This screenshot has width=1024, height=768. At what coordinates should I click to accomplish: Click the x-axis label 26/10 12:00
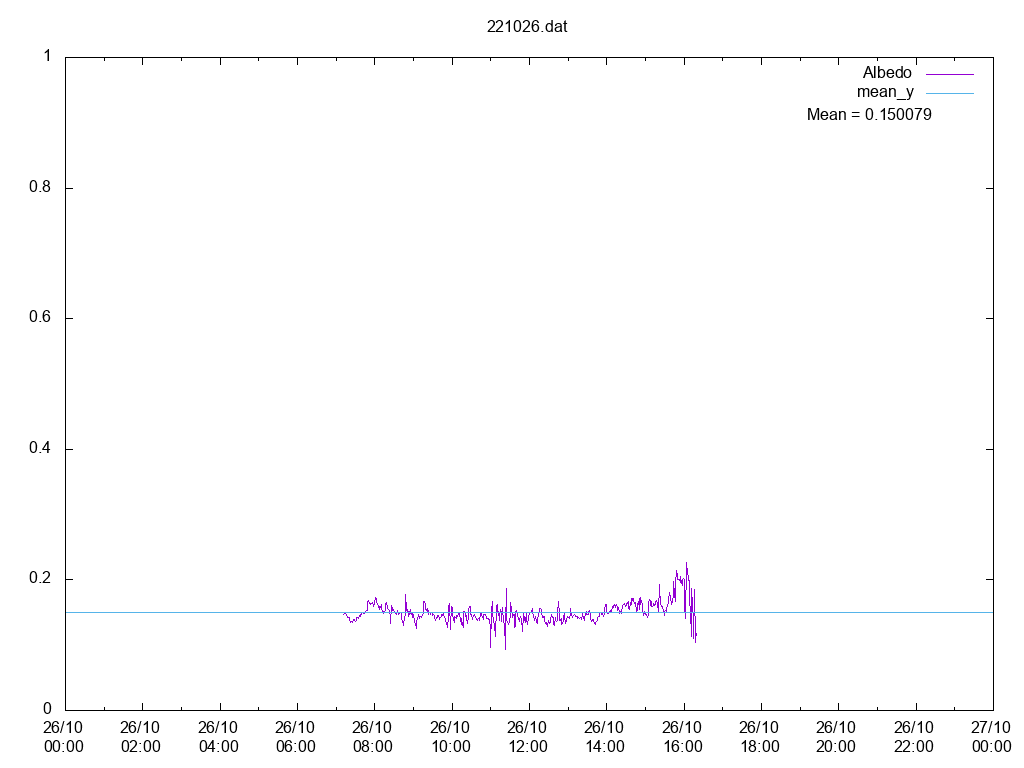[x=527, y=737]
